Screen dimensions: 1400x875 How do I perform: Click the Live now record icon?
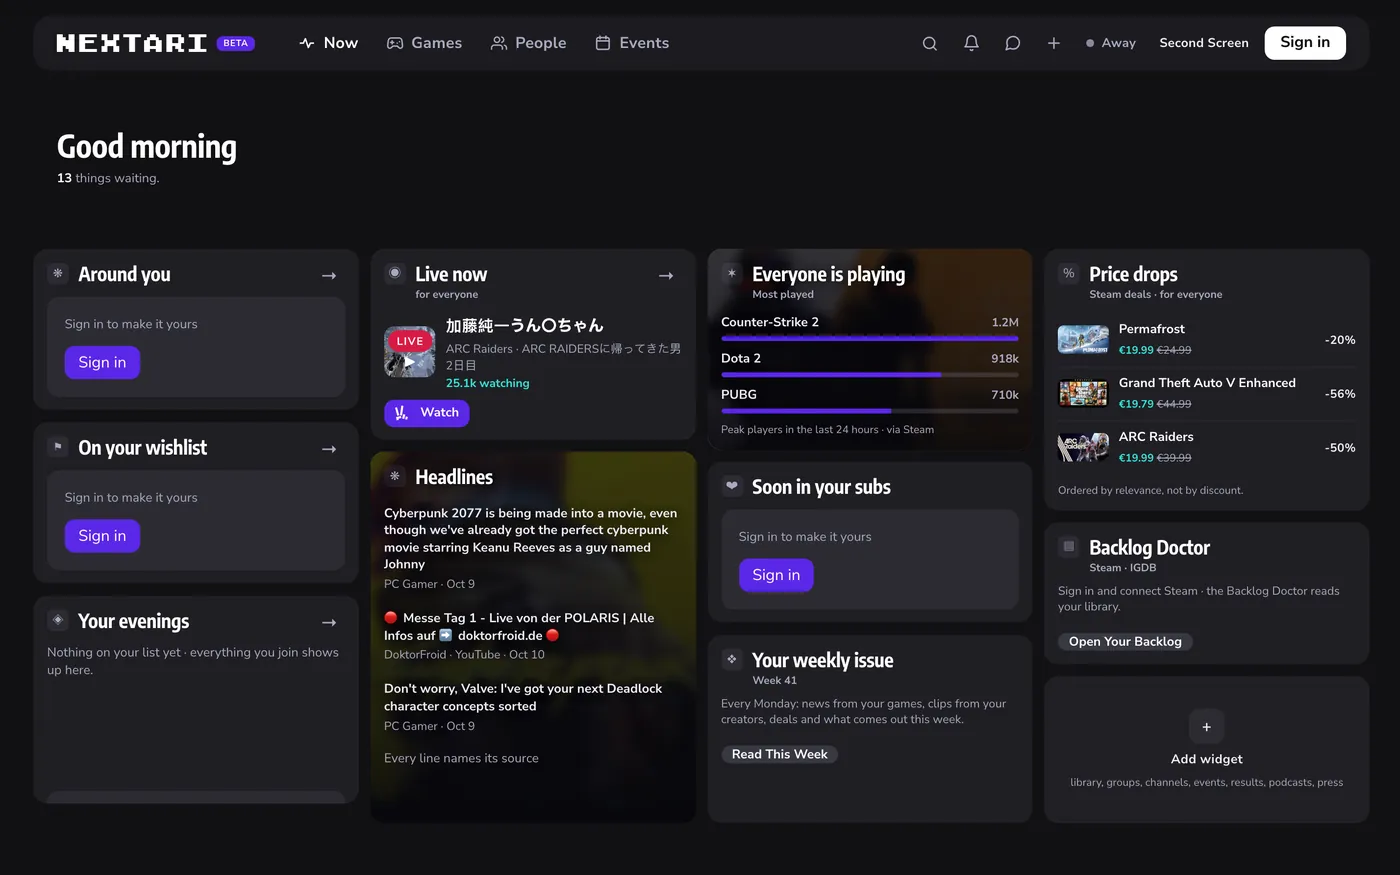395,273
